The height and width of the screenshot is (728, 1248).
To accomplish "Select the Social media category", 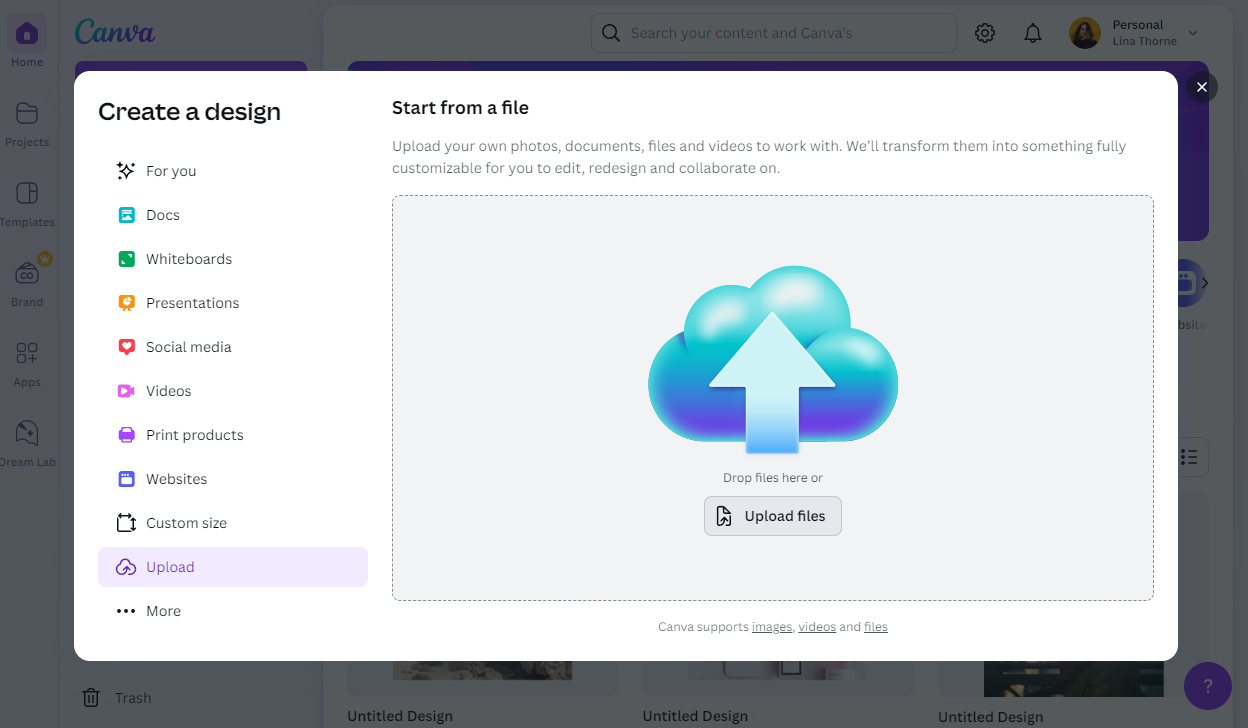I will coord(233,347).
